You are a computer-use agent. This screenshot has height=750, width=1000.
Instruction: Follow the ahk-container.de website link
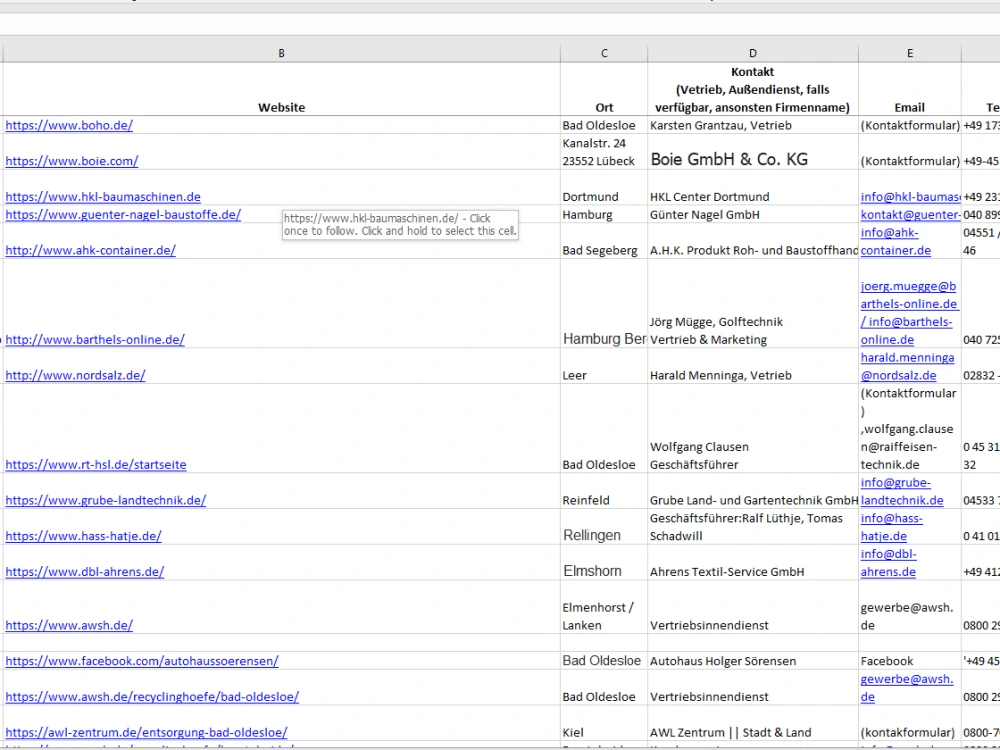pos(91,251)
